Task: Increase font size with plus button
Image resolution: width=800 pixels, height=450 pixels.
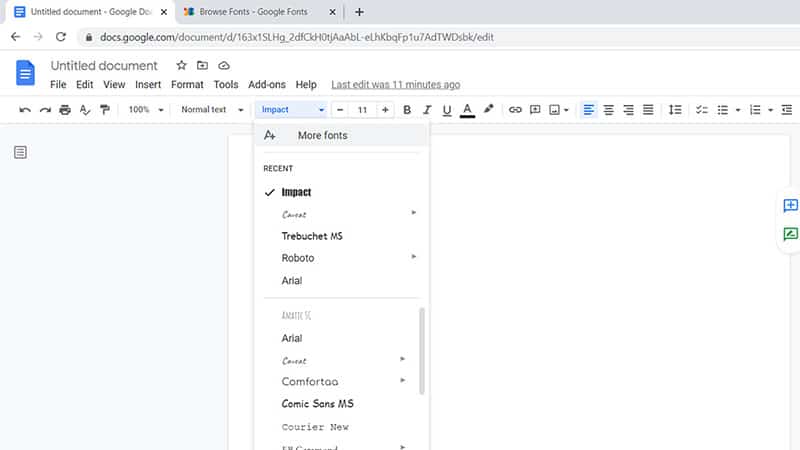Action: [x=385, y=110]
